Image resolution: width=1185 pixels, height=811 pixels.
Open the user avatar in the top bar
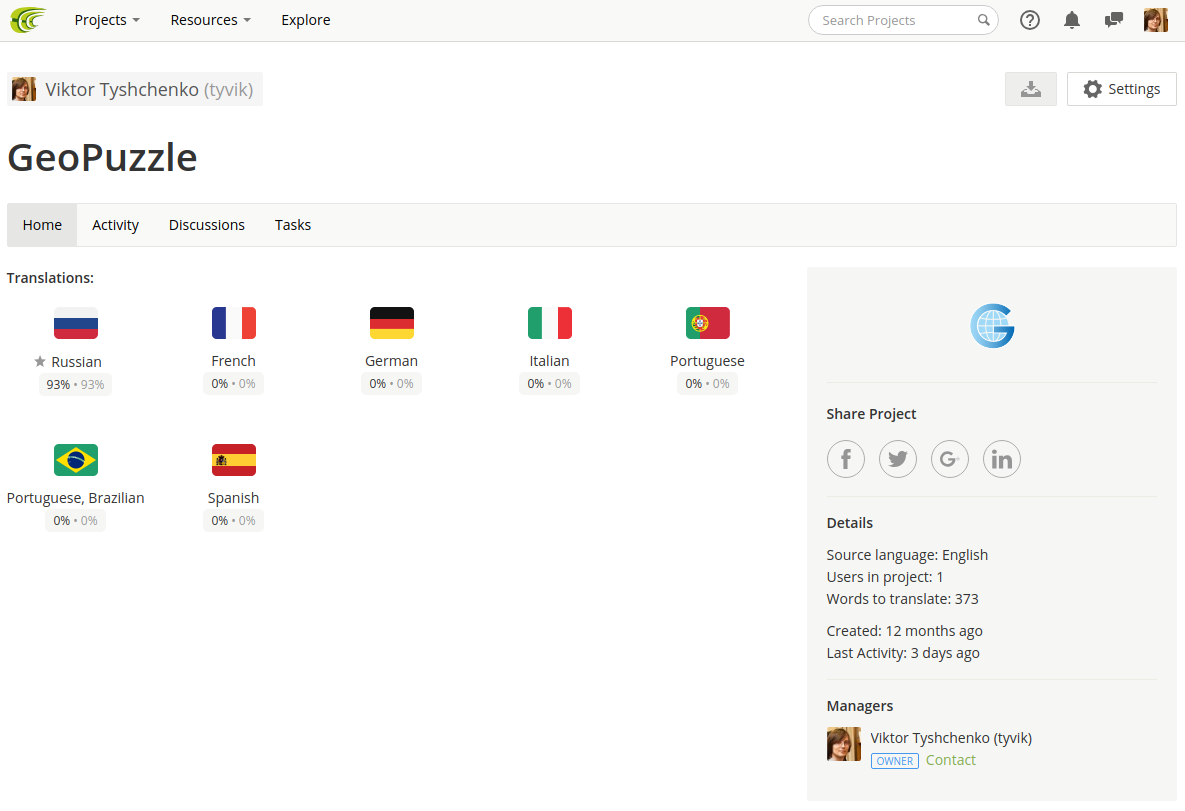[x=1156, y=20]
